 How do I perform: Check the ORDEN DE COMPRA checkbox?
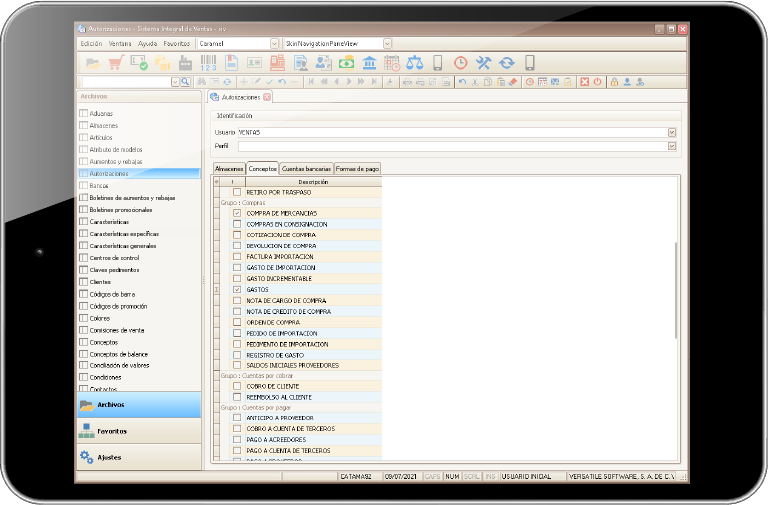pos(237,322)
